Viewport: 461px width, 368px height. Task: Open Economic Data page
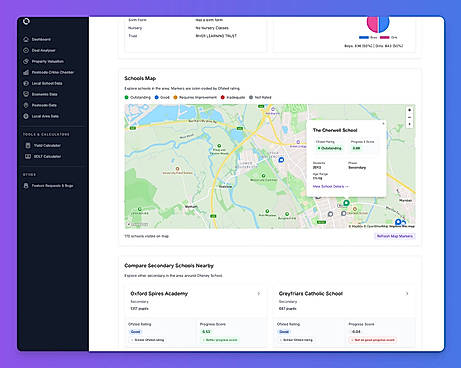click(44, 94)
